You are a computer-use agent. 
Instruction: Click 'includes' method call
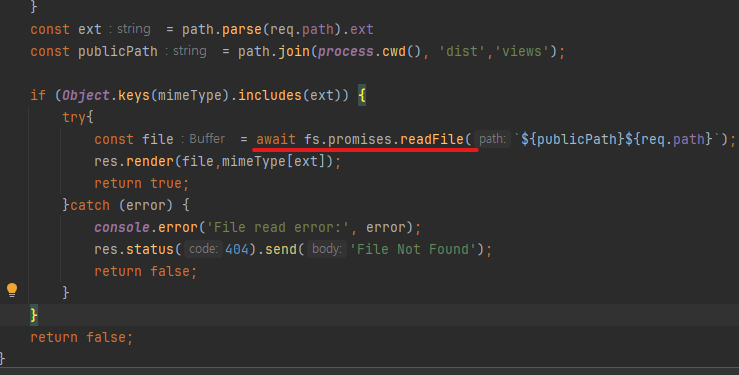pos(270,95)
